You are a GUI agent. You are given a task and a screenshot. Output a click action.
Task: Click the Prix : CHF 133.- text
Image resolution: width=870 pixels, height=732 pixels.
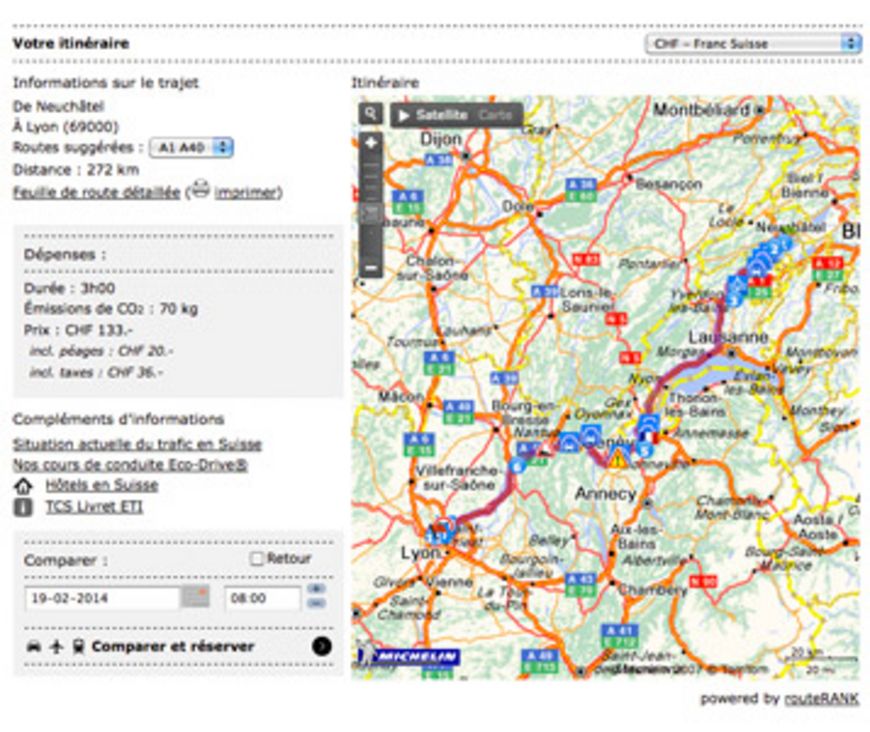tap(78, 330)
